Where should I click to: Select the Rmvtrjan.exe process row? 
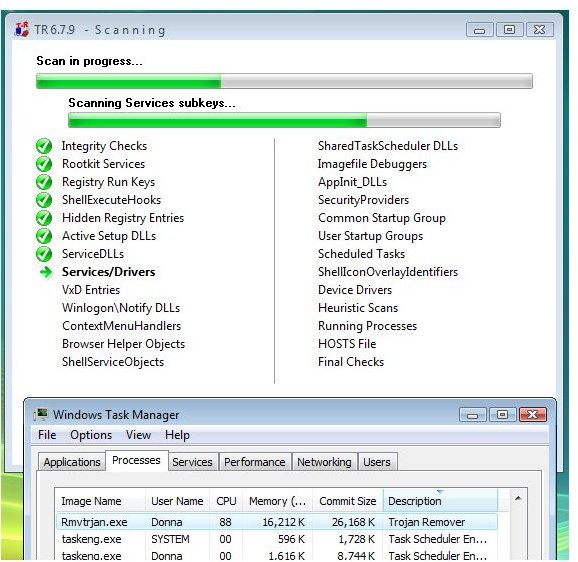point(276,522)
